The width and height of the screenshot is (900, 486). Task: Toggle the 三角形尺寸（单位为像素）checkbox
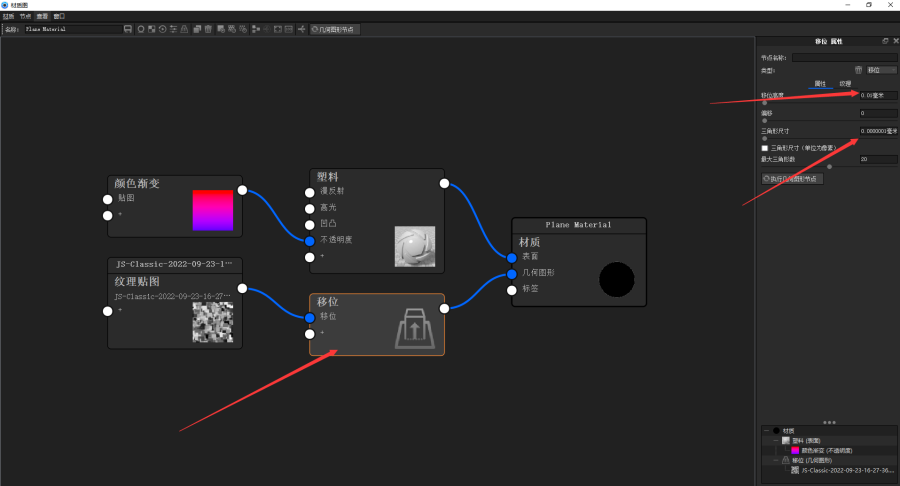coord(765,148)
